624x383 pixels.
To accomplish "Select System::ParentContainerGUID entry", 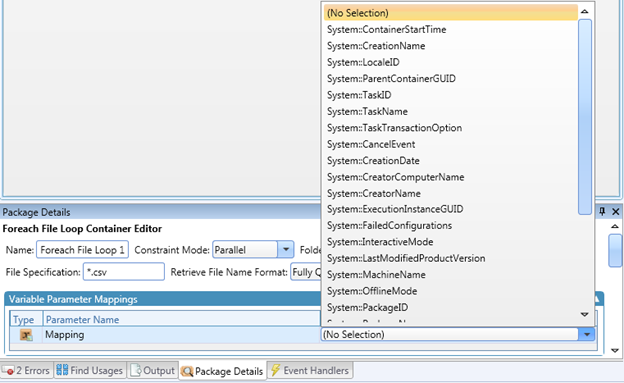I will [x=450, y=78].
